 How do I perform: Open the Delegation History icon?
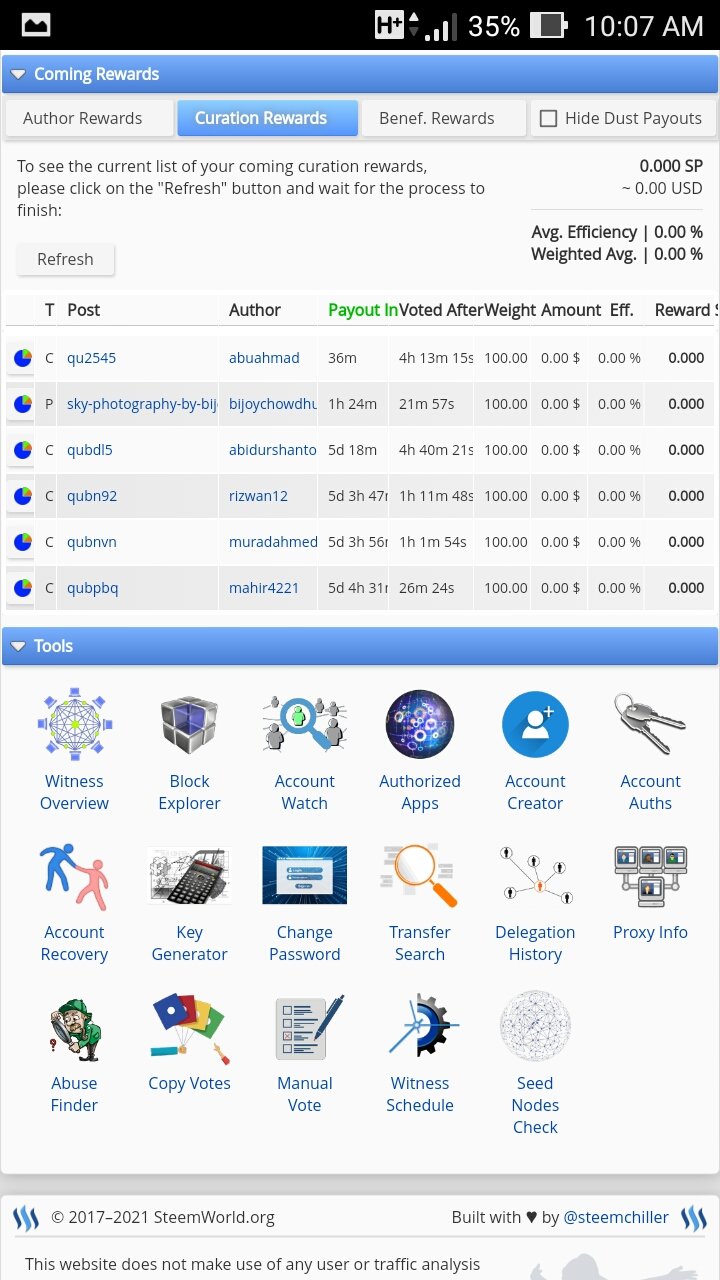[x=535, y=875]
